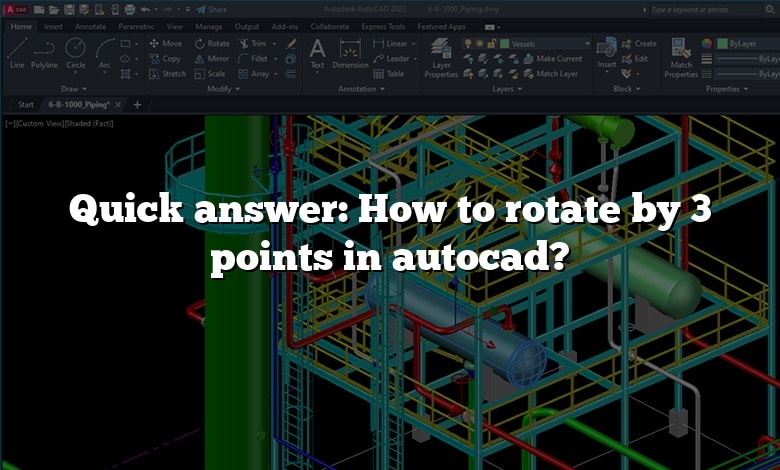780x470 pixels.
Task: Toggle the layer on/off lightbulb icon
Action: [x=469, y=44]
